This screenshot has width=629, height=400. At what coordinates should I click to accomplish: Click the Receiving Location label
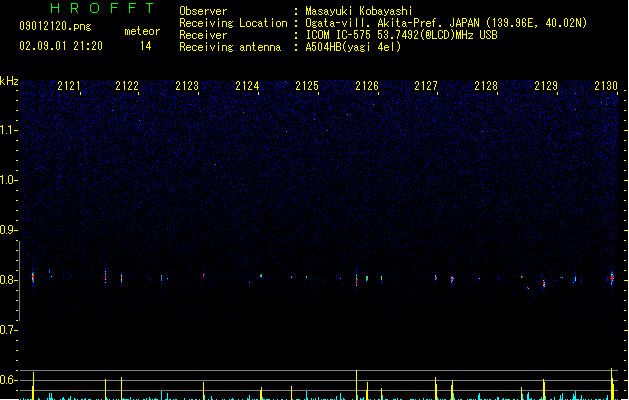tap(233, 23)
